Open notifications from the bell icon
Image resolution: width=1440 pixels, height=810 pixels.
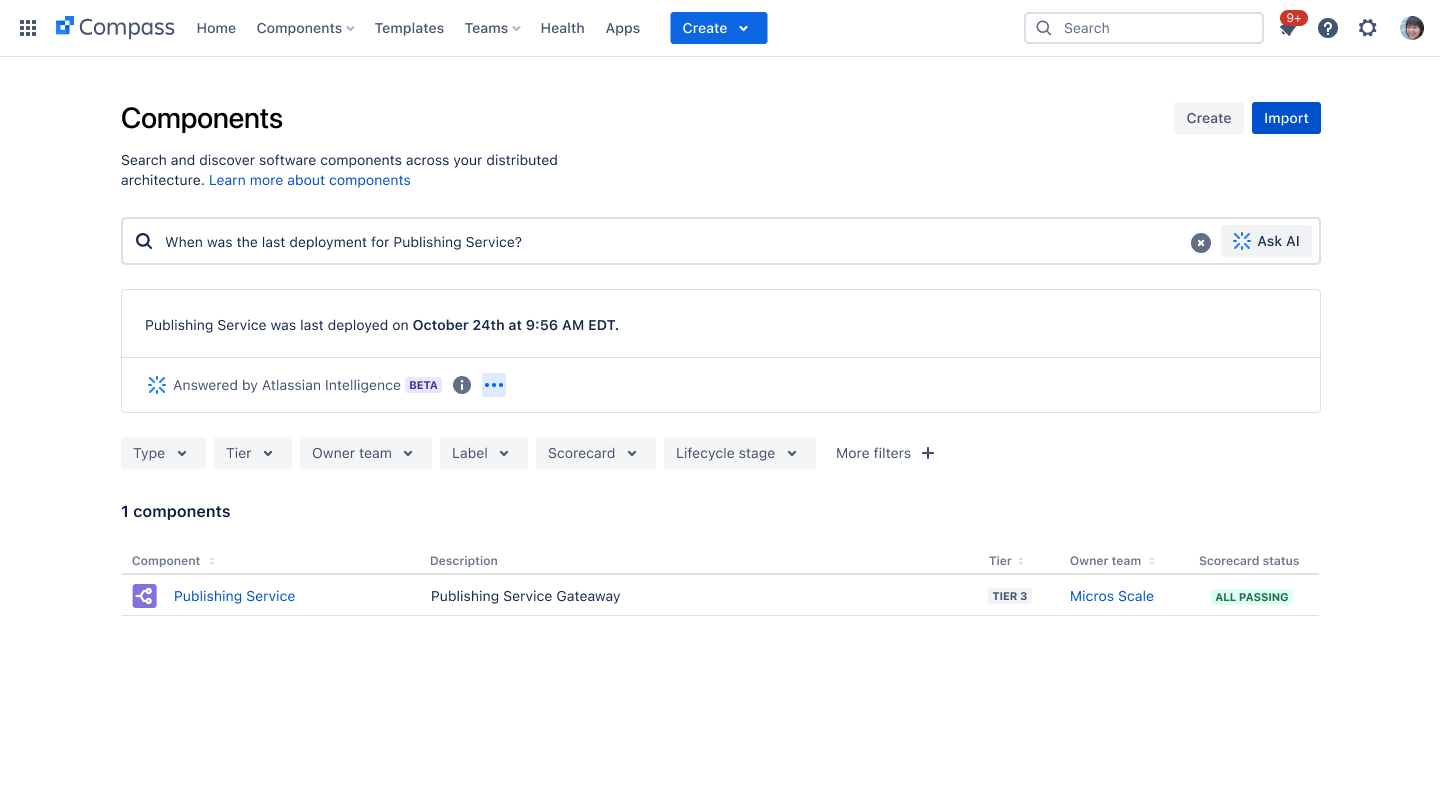(x=1288, y=28)
